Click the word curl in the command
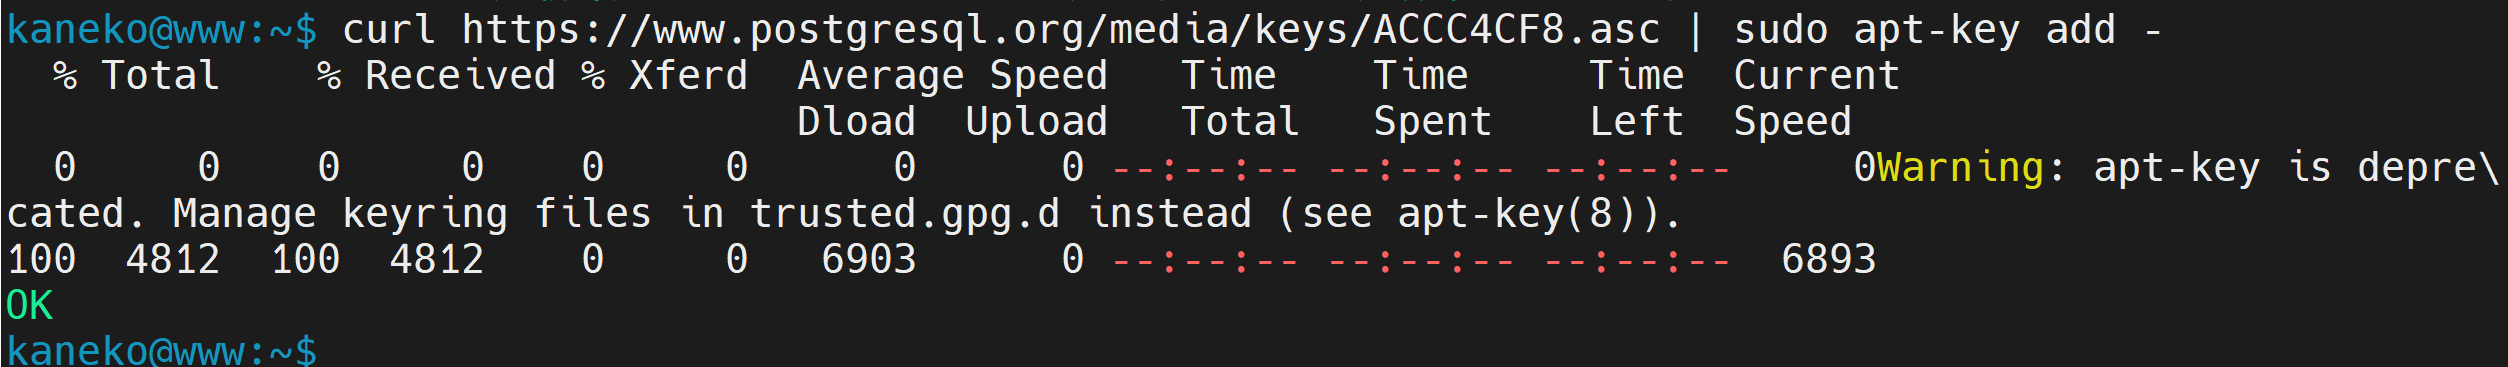2508x367 pixels. 389,30
